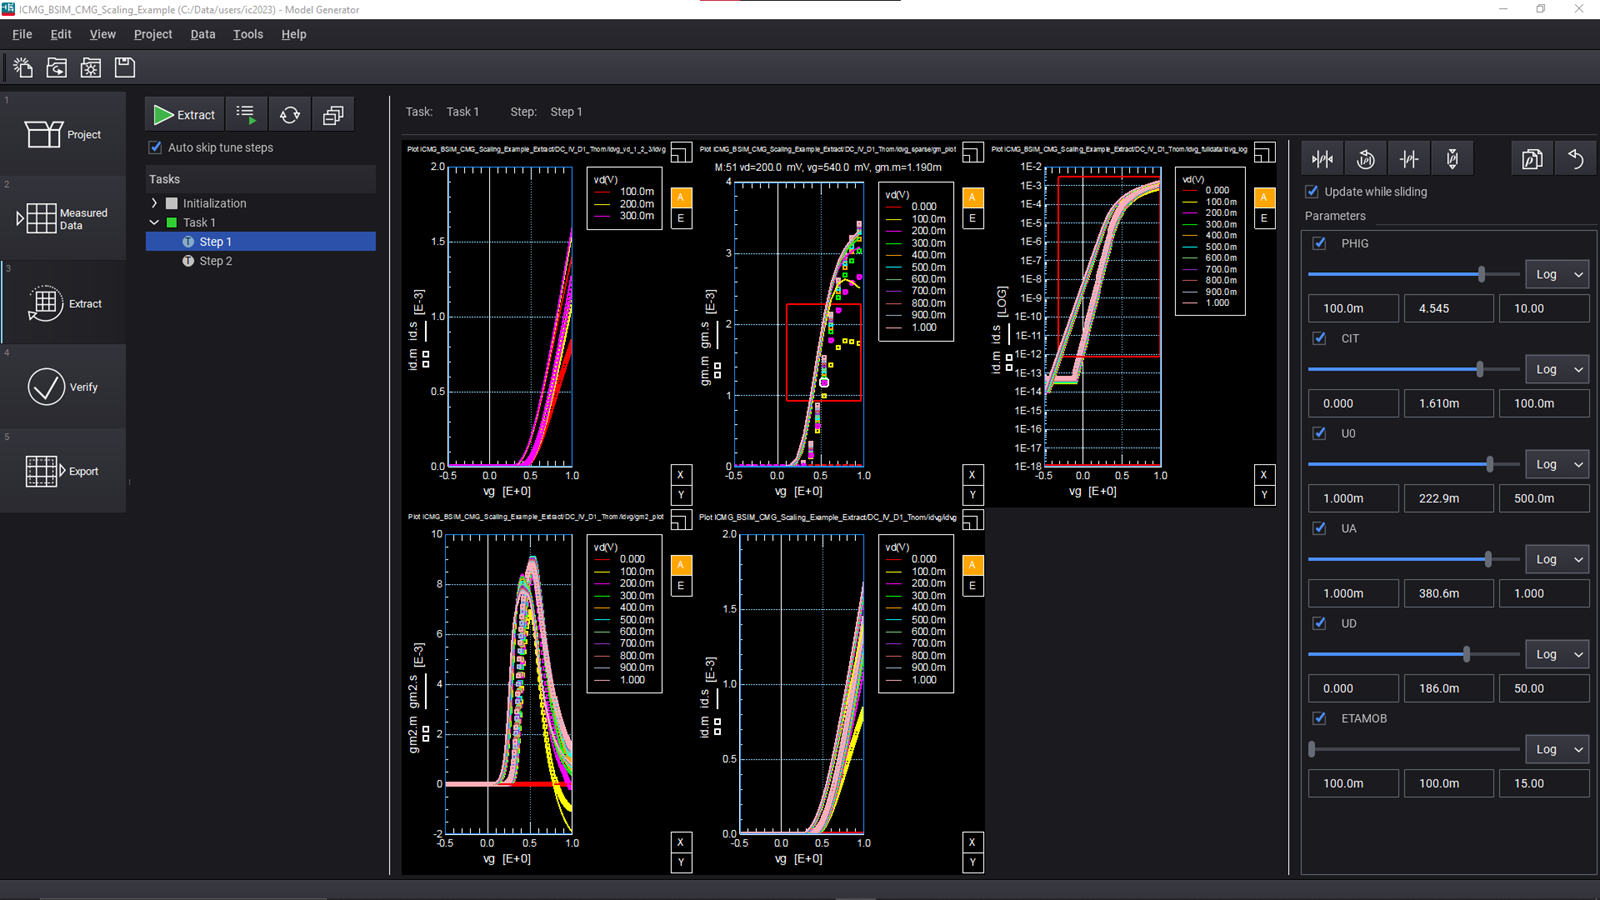Open the Data menu
Image resolution: width=1600 pixels, height=900 pixels.
[x=203, y=33]
